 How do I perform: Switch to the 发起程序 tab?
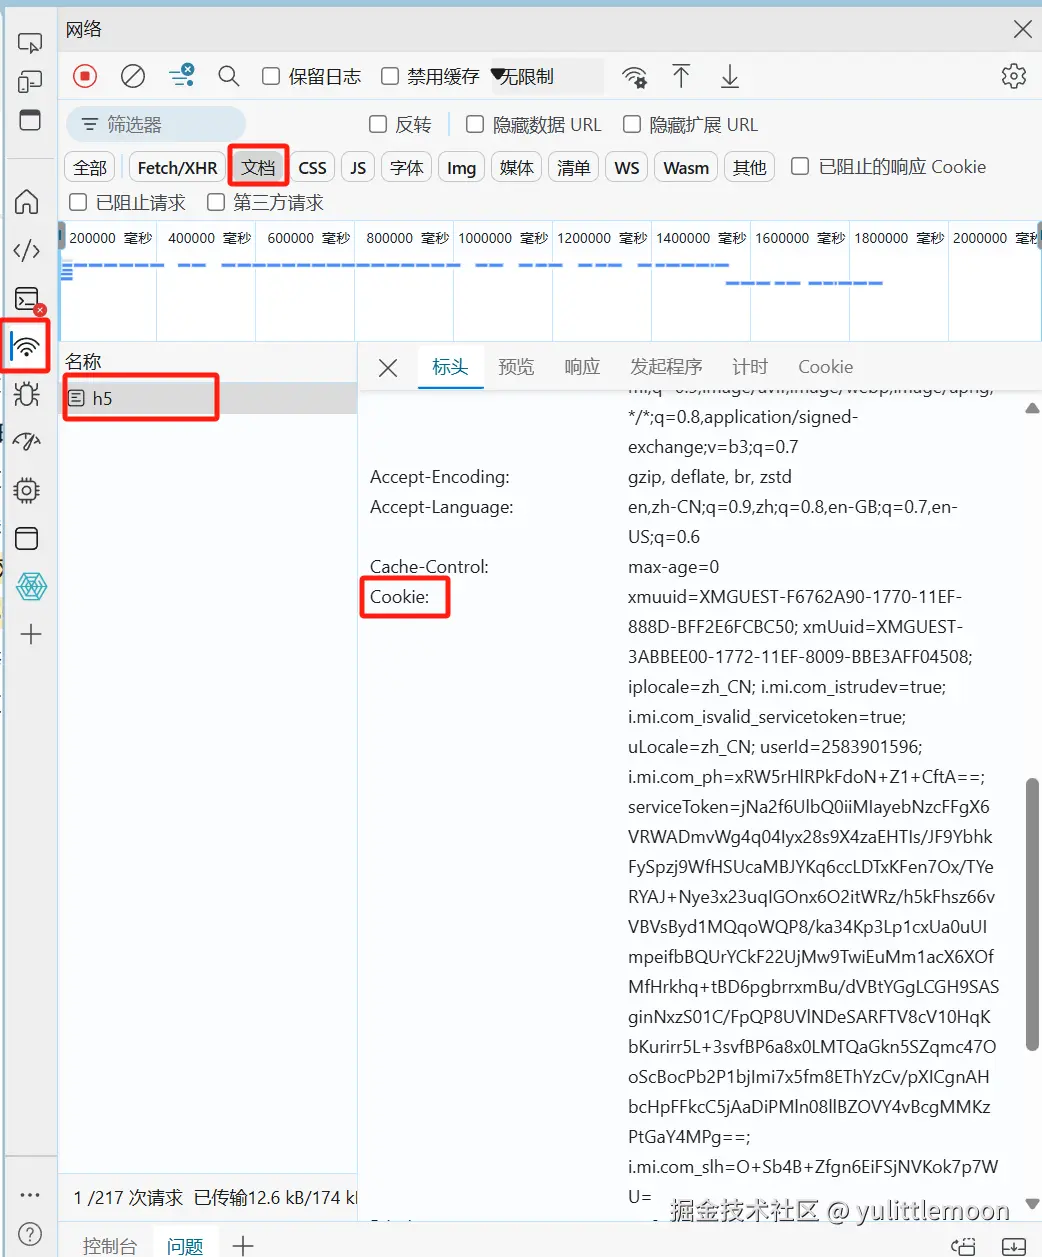[x=666, y=367]
